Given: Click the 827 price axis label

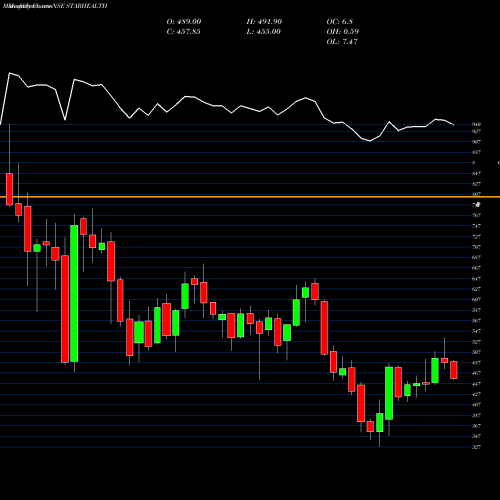Looking at the screenshot, I should 476,184.
